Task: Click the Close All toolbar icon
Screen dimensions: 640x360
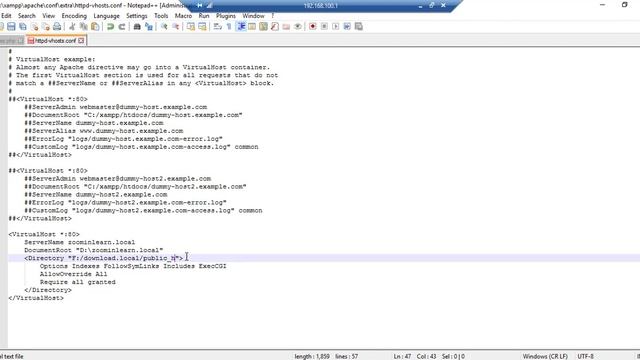Action: 46,27
